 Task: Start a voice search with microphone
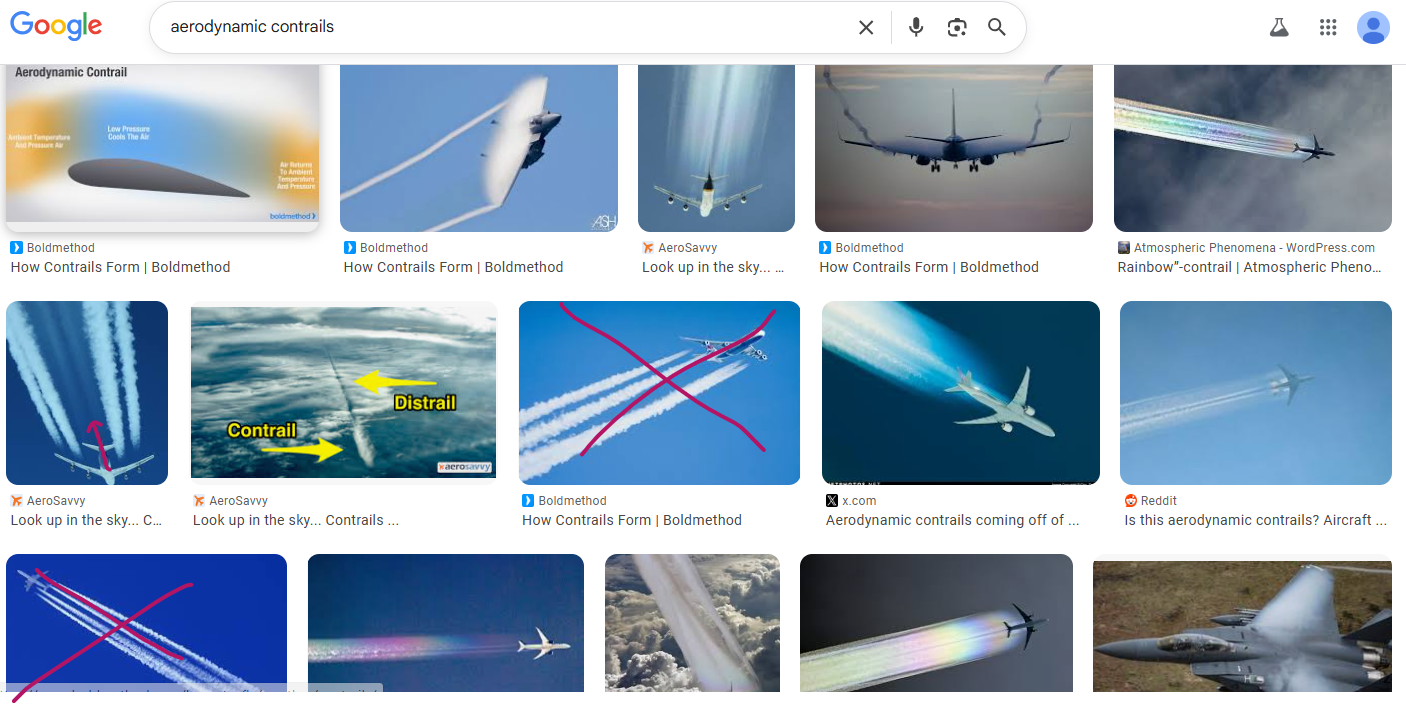pos(915,27)
